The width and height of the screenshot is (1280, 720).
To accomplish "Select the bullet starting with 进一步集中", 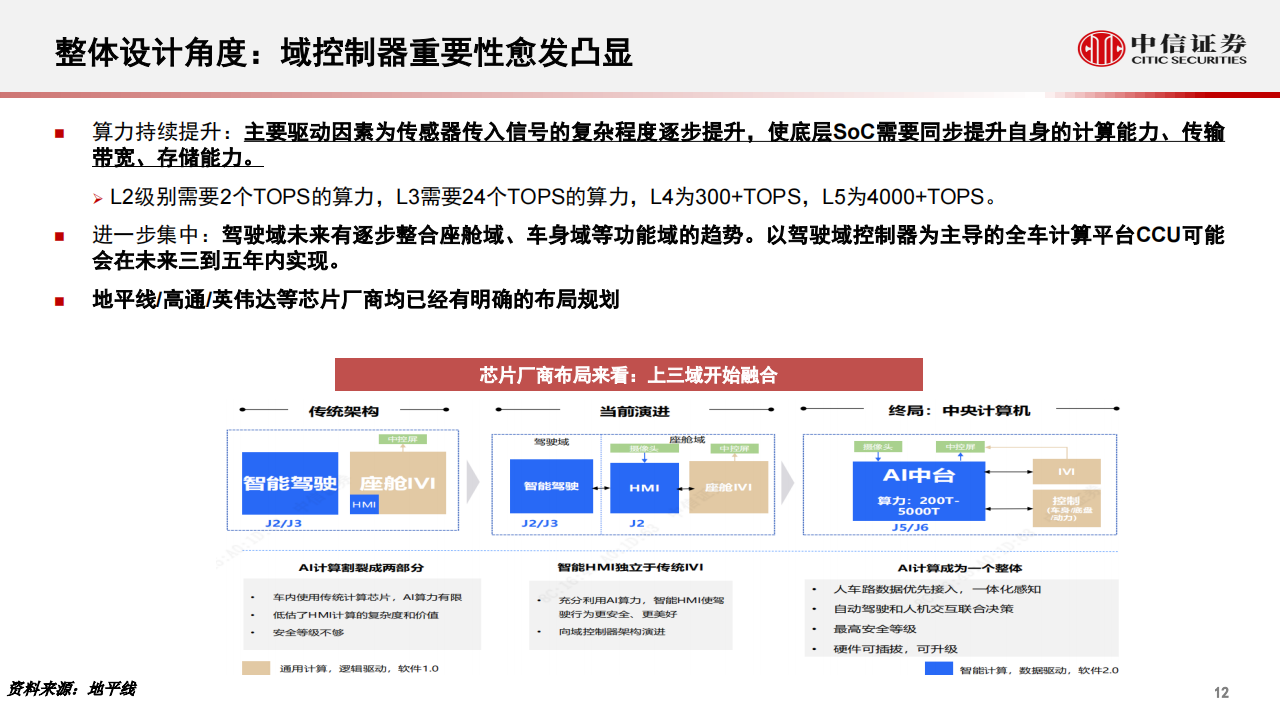I will (658, 249).
